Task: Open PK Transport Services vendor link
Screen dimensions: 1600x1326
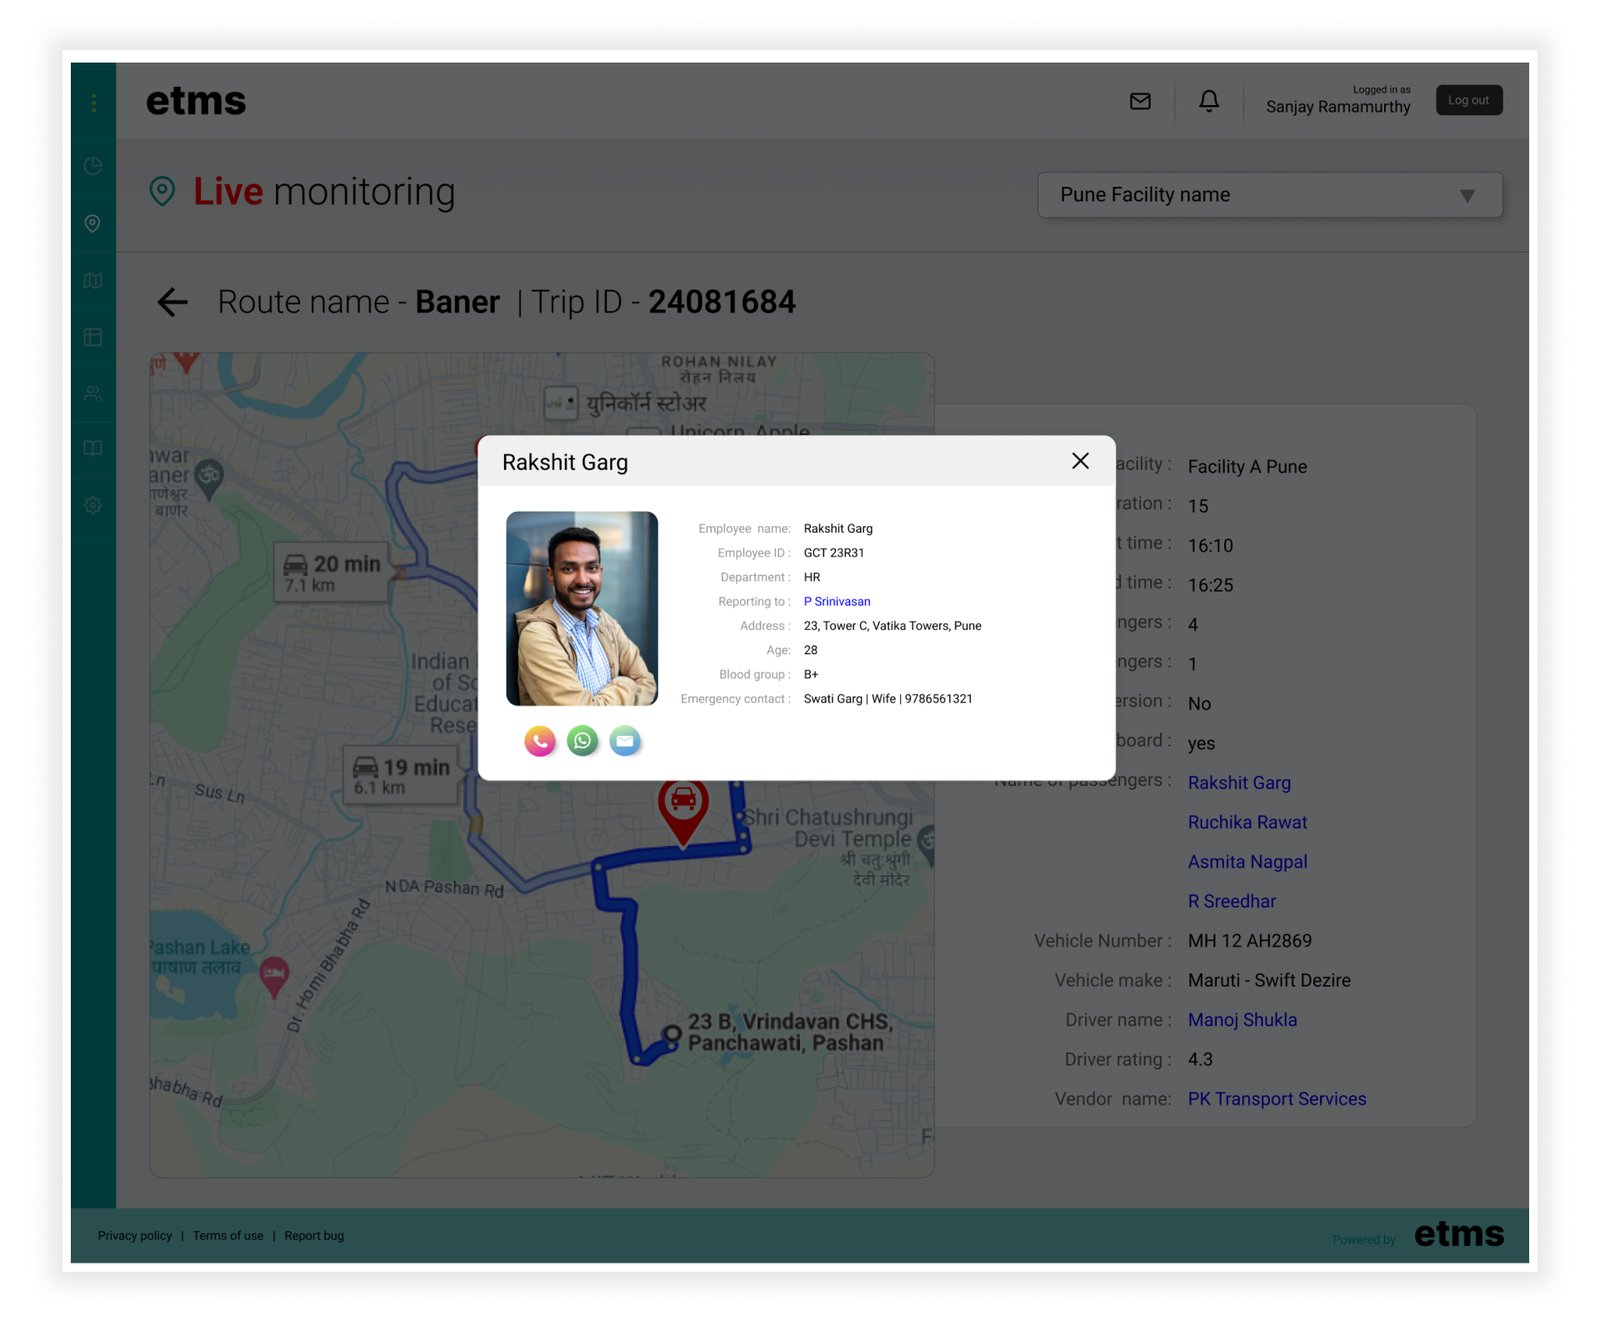Action: pos(1276,1099)
